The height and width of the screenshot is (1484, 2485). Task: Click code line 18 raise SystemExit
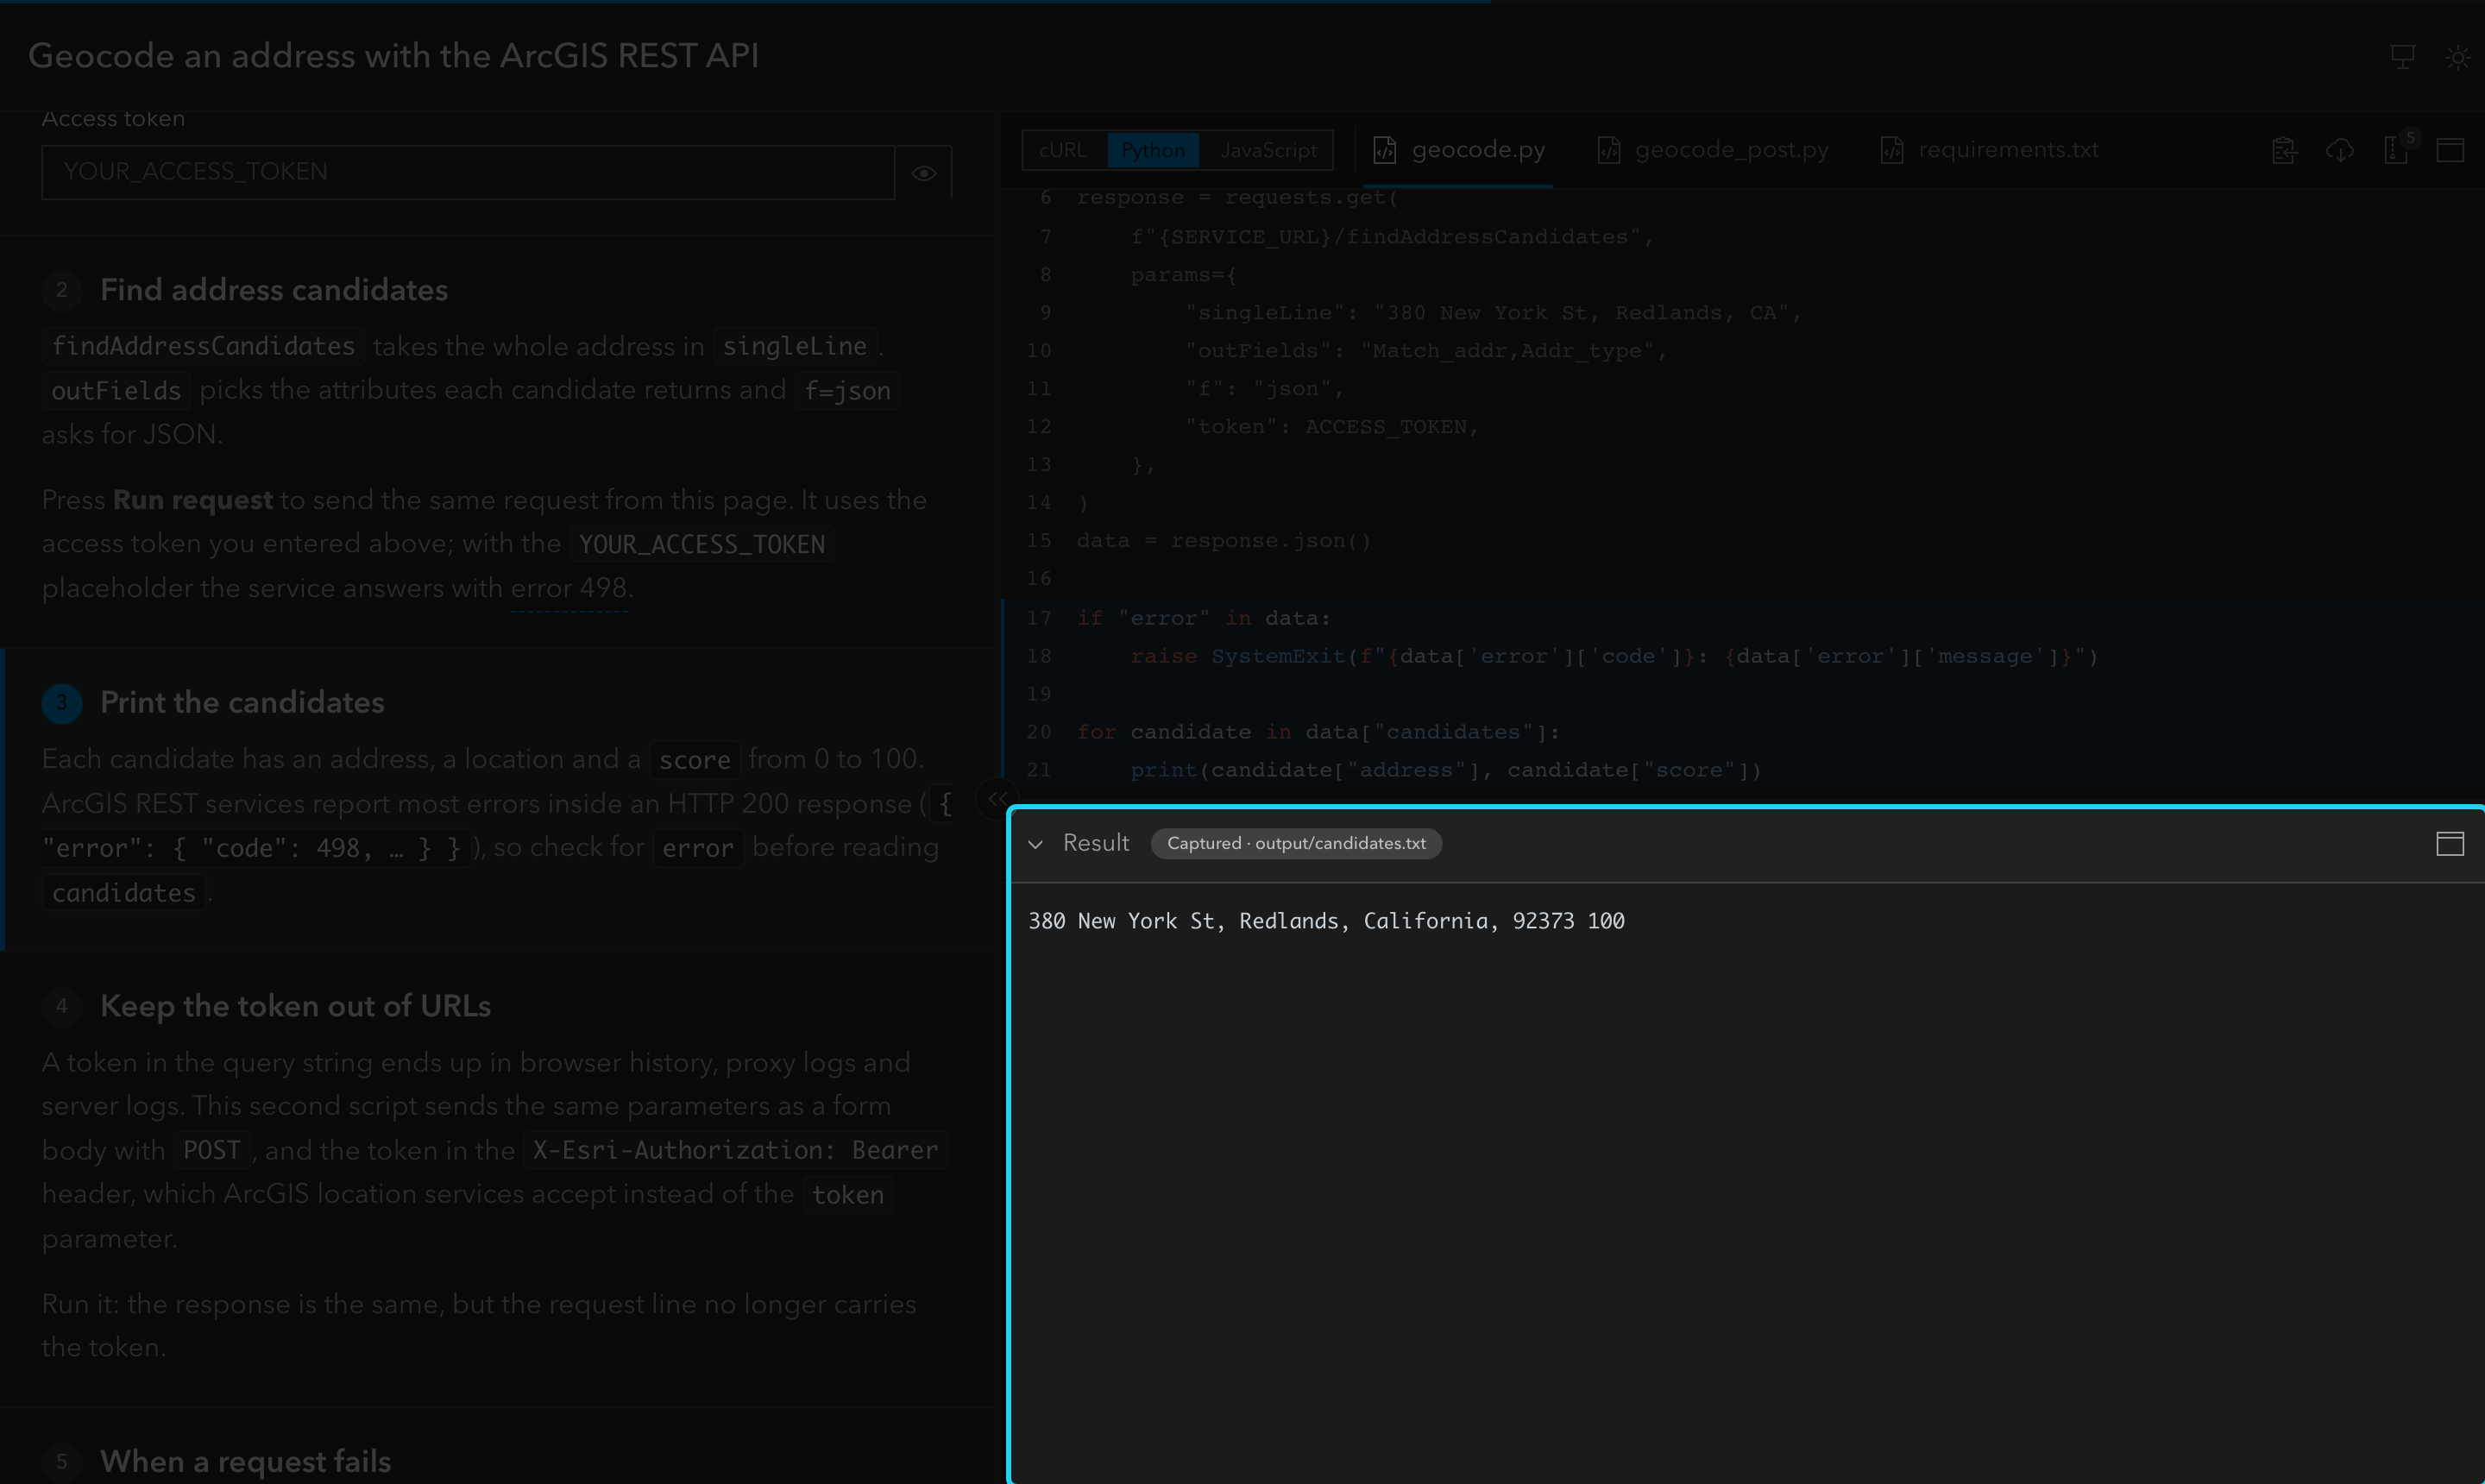point(1614,657)
